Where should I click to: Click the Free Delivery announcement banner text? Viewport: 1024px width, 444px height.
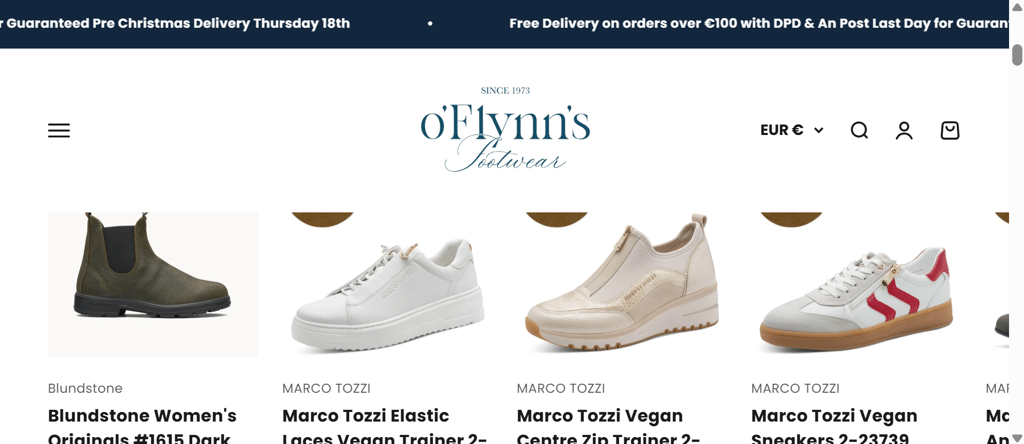coord(759,24)
